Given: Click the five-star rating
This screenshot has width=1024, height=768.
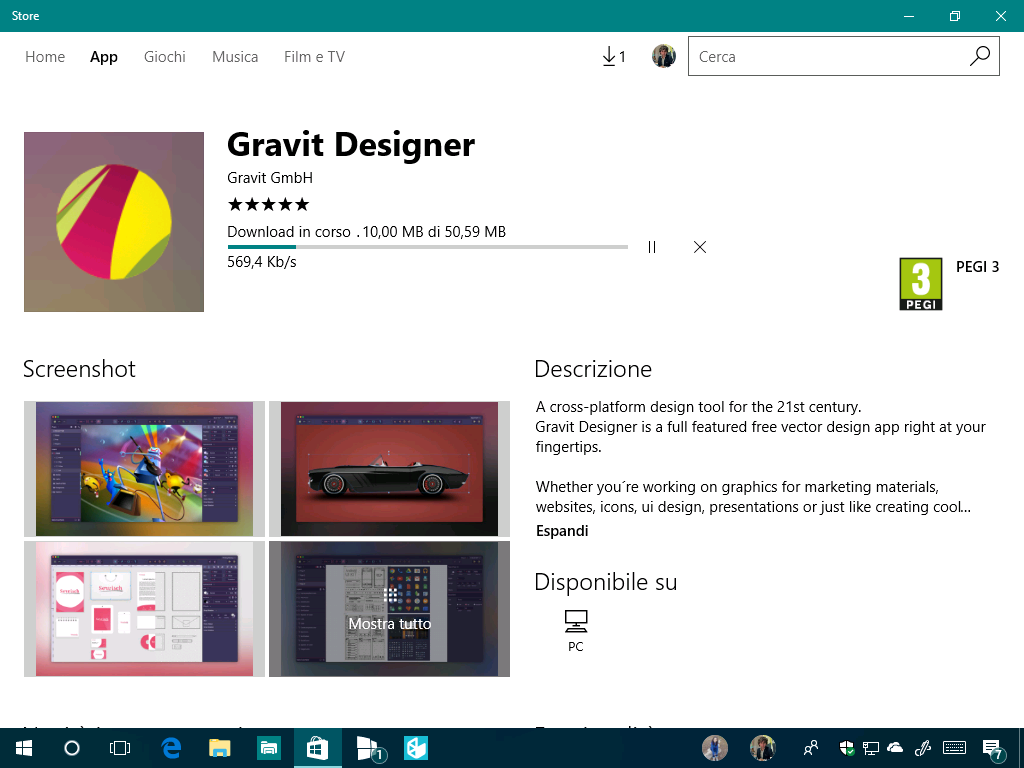Looking at the screenshot, I should (268, 205).
